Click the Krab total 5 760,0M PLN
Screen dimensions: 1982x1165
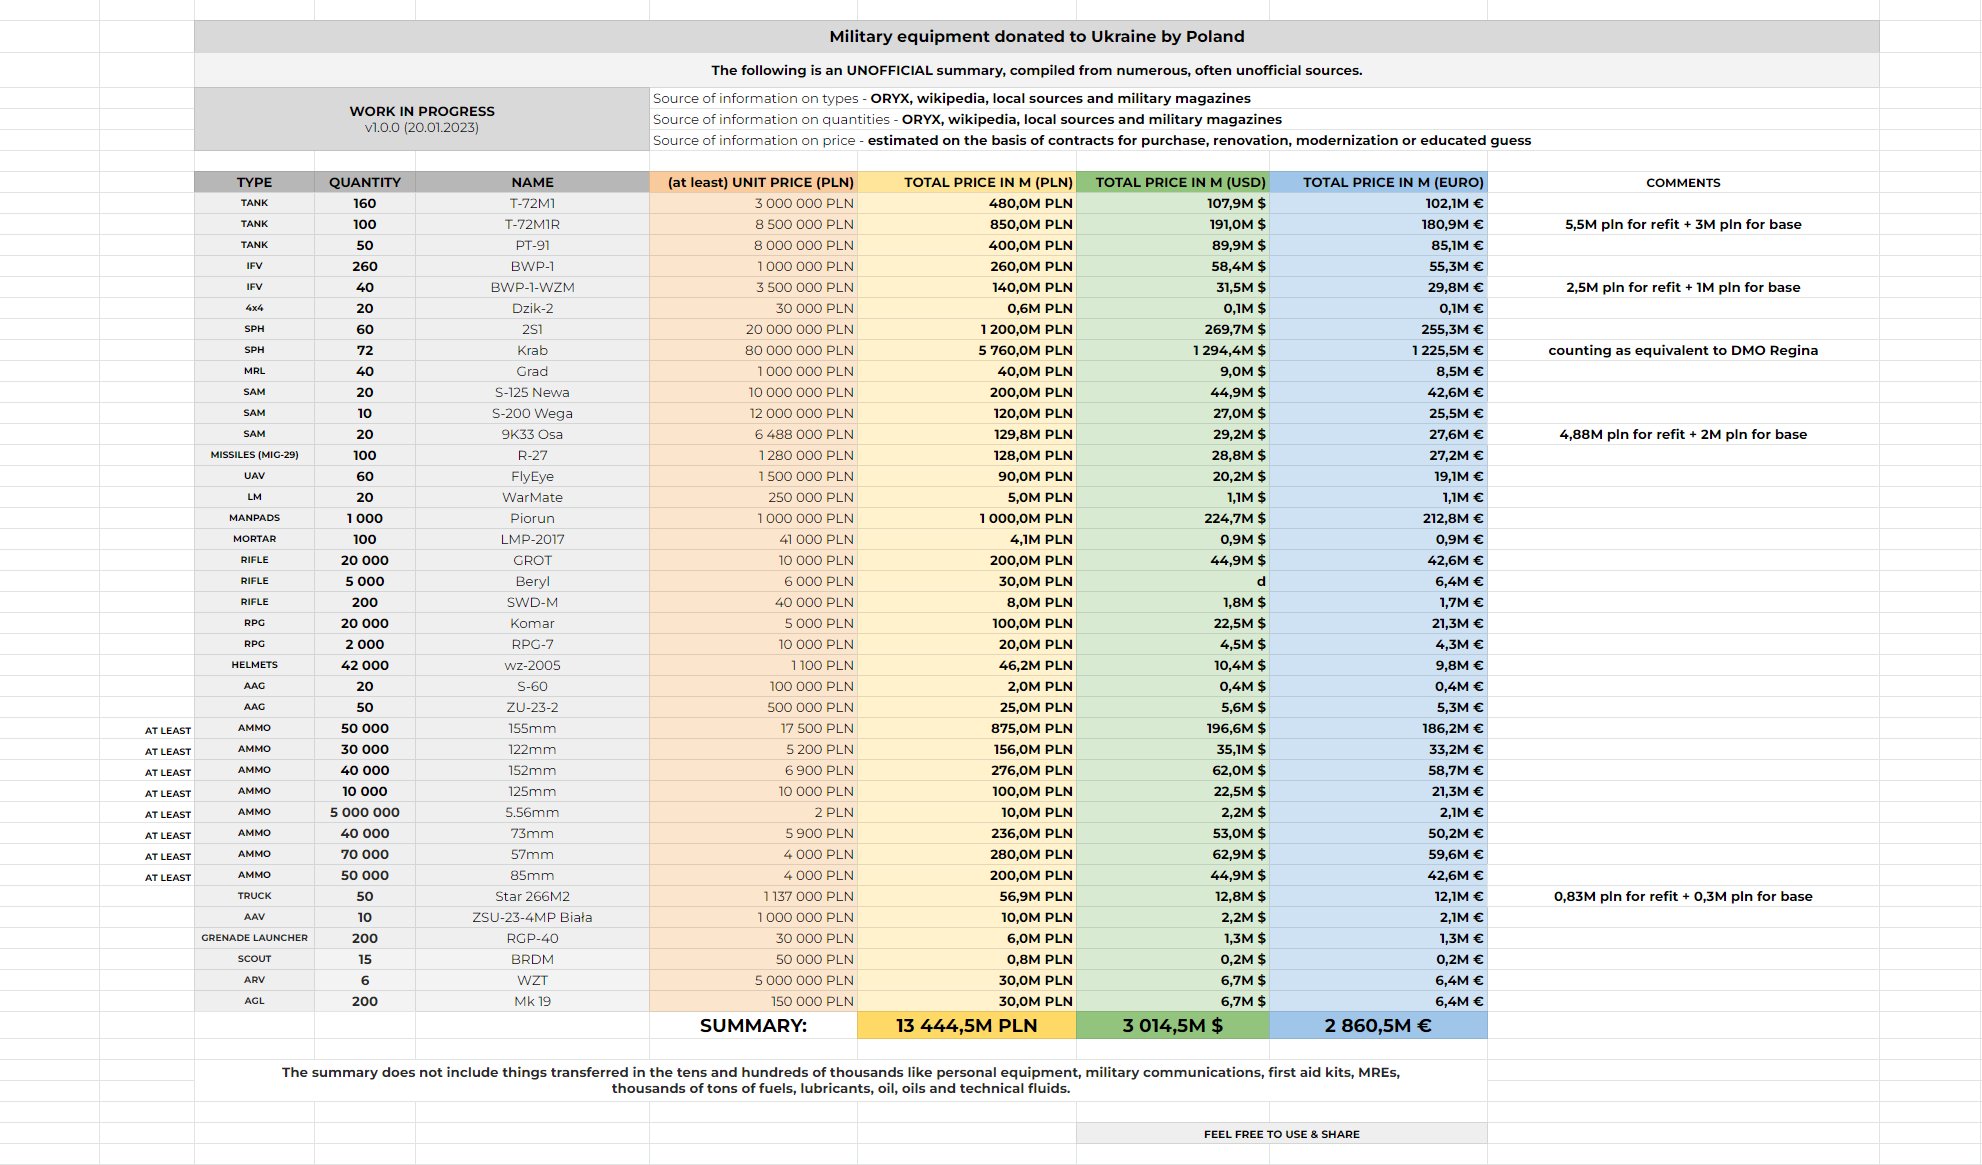[x=967, y=350]
